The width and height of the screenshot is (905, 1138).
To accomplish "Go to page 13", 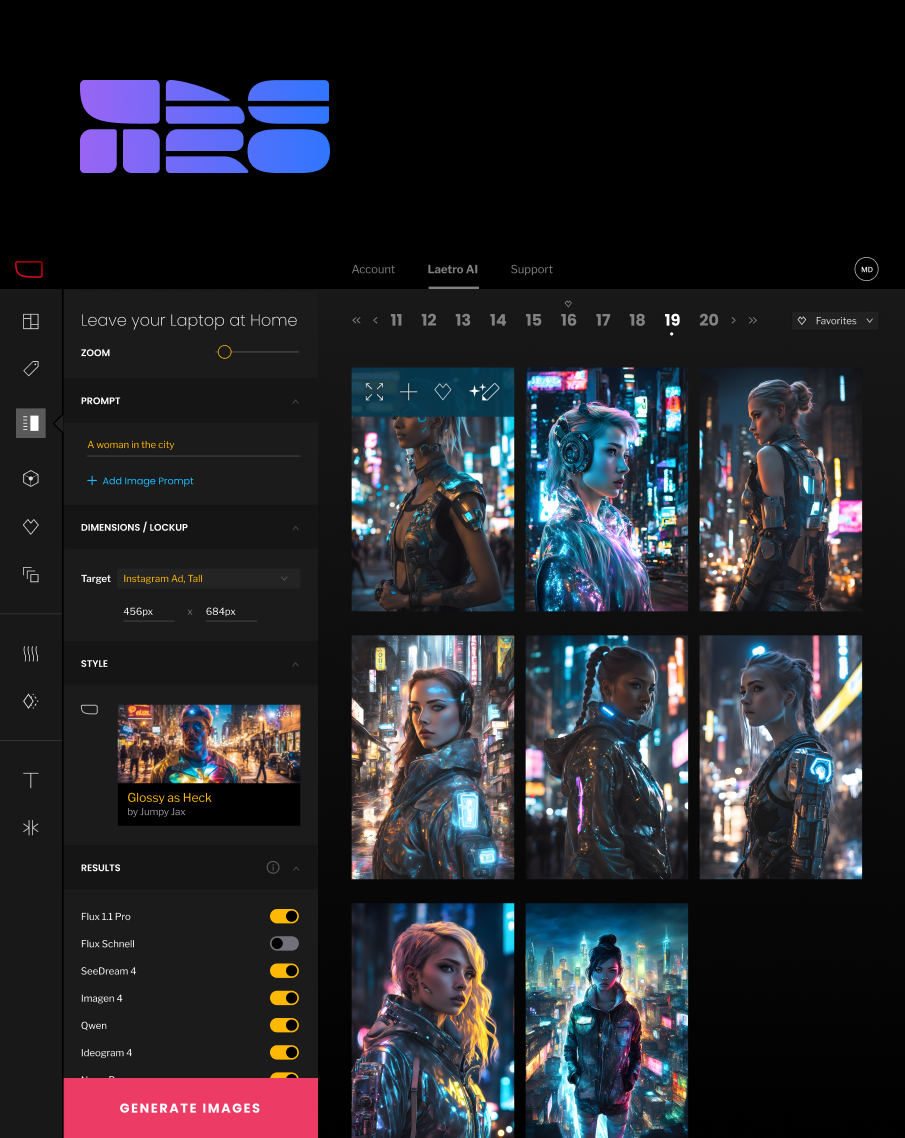I will coord(463,320).
